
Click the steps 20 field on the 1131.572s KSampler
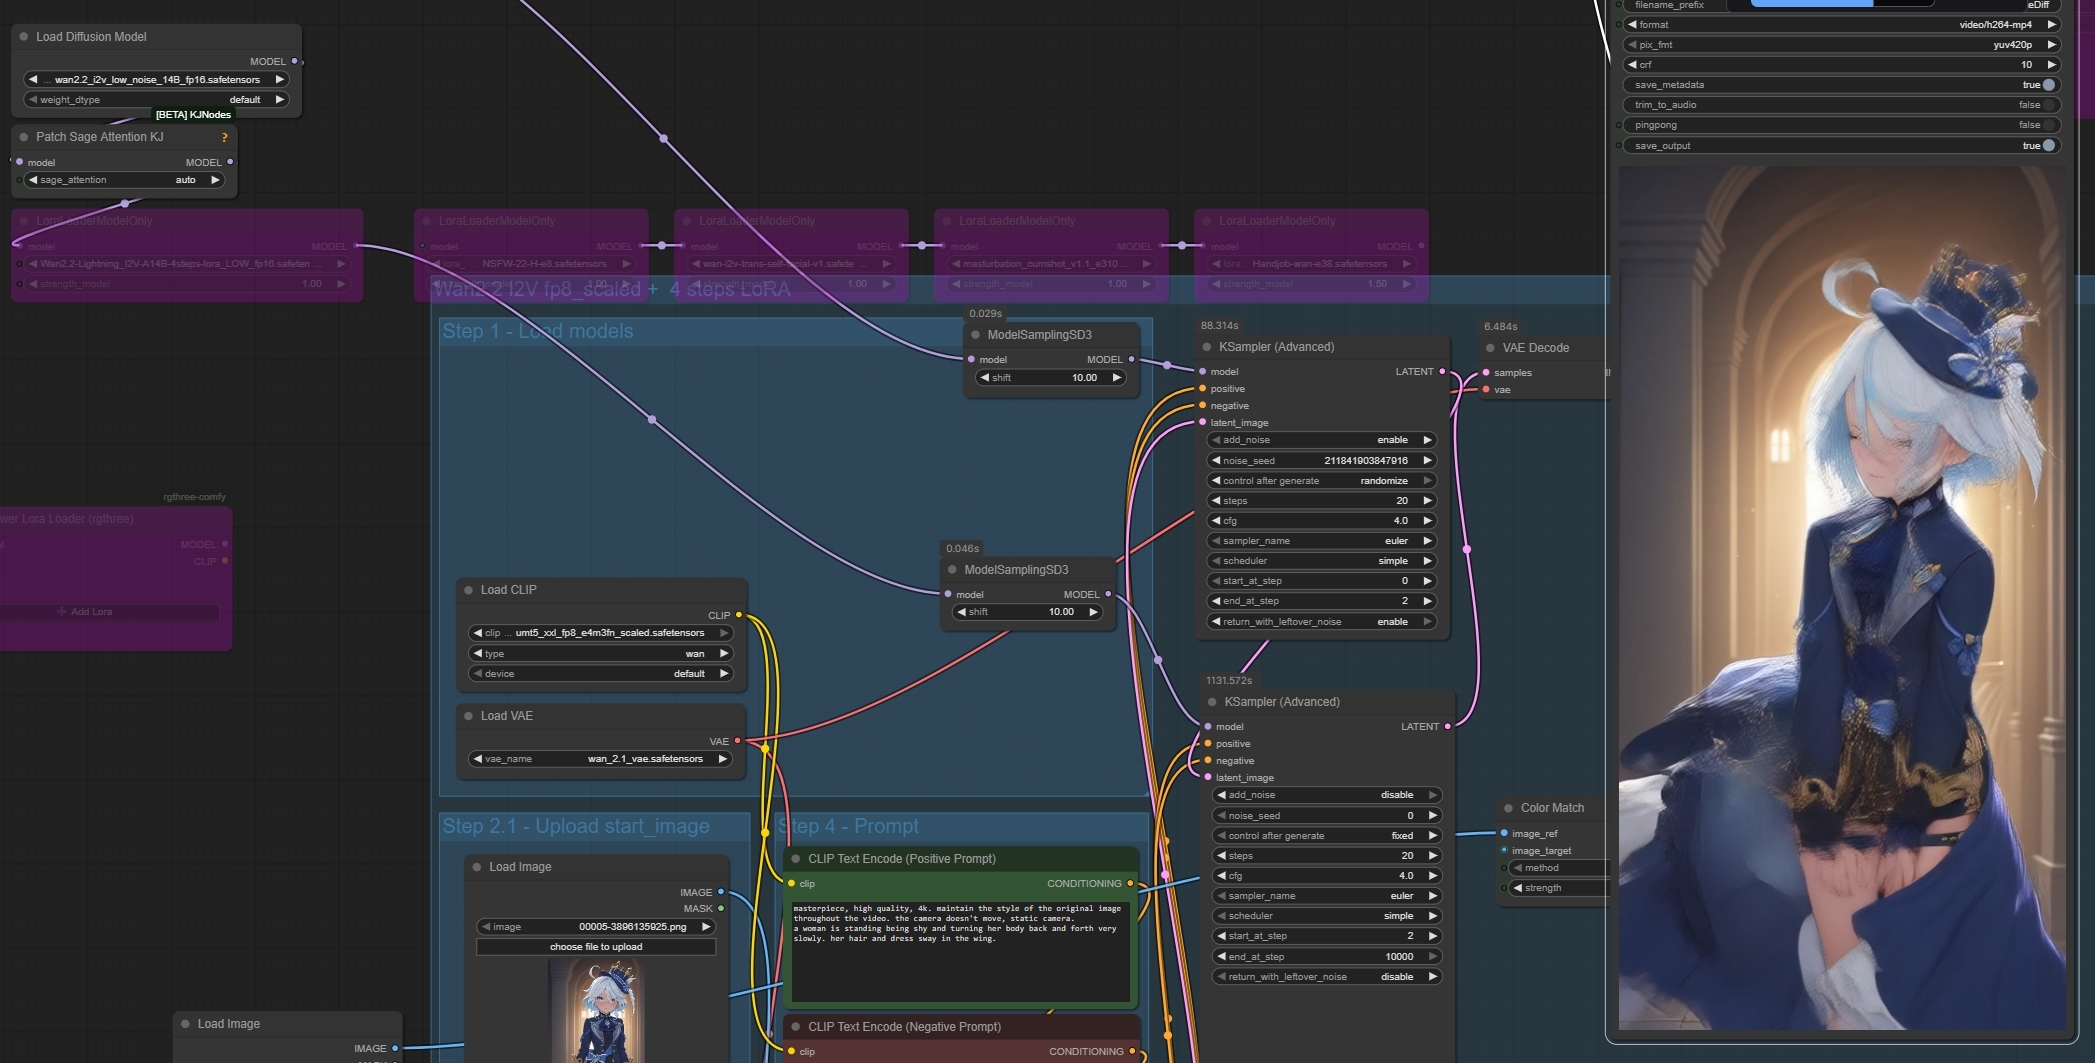point(1327,856)
